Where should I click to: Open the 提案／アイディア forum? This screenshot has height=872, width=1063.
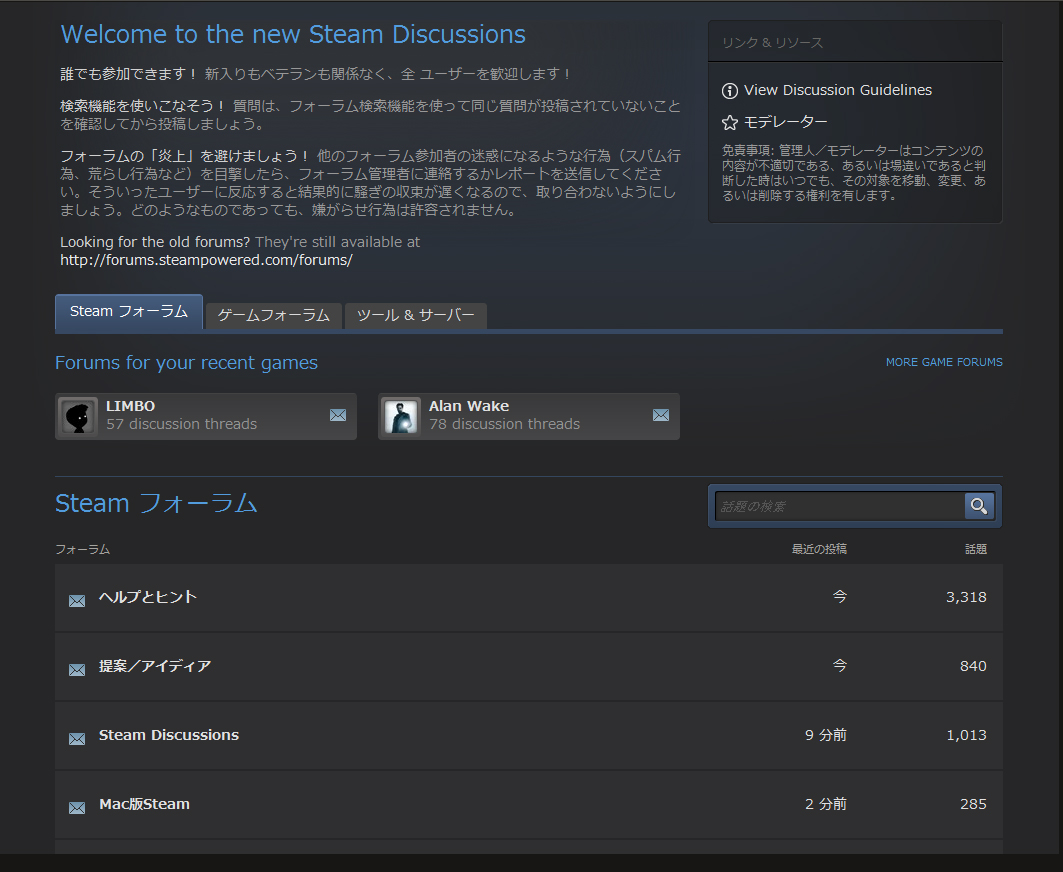pyautogui.click(x=155, y=666)
